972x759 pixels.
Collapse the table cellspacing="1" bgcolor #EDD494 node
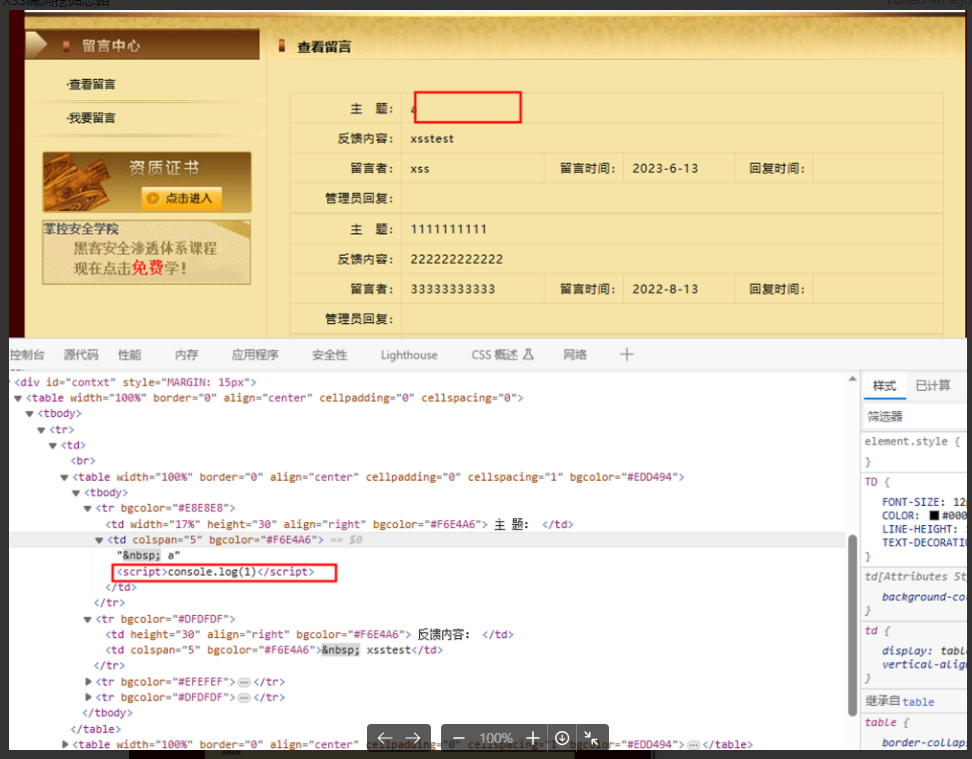point(64,477)
